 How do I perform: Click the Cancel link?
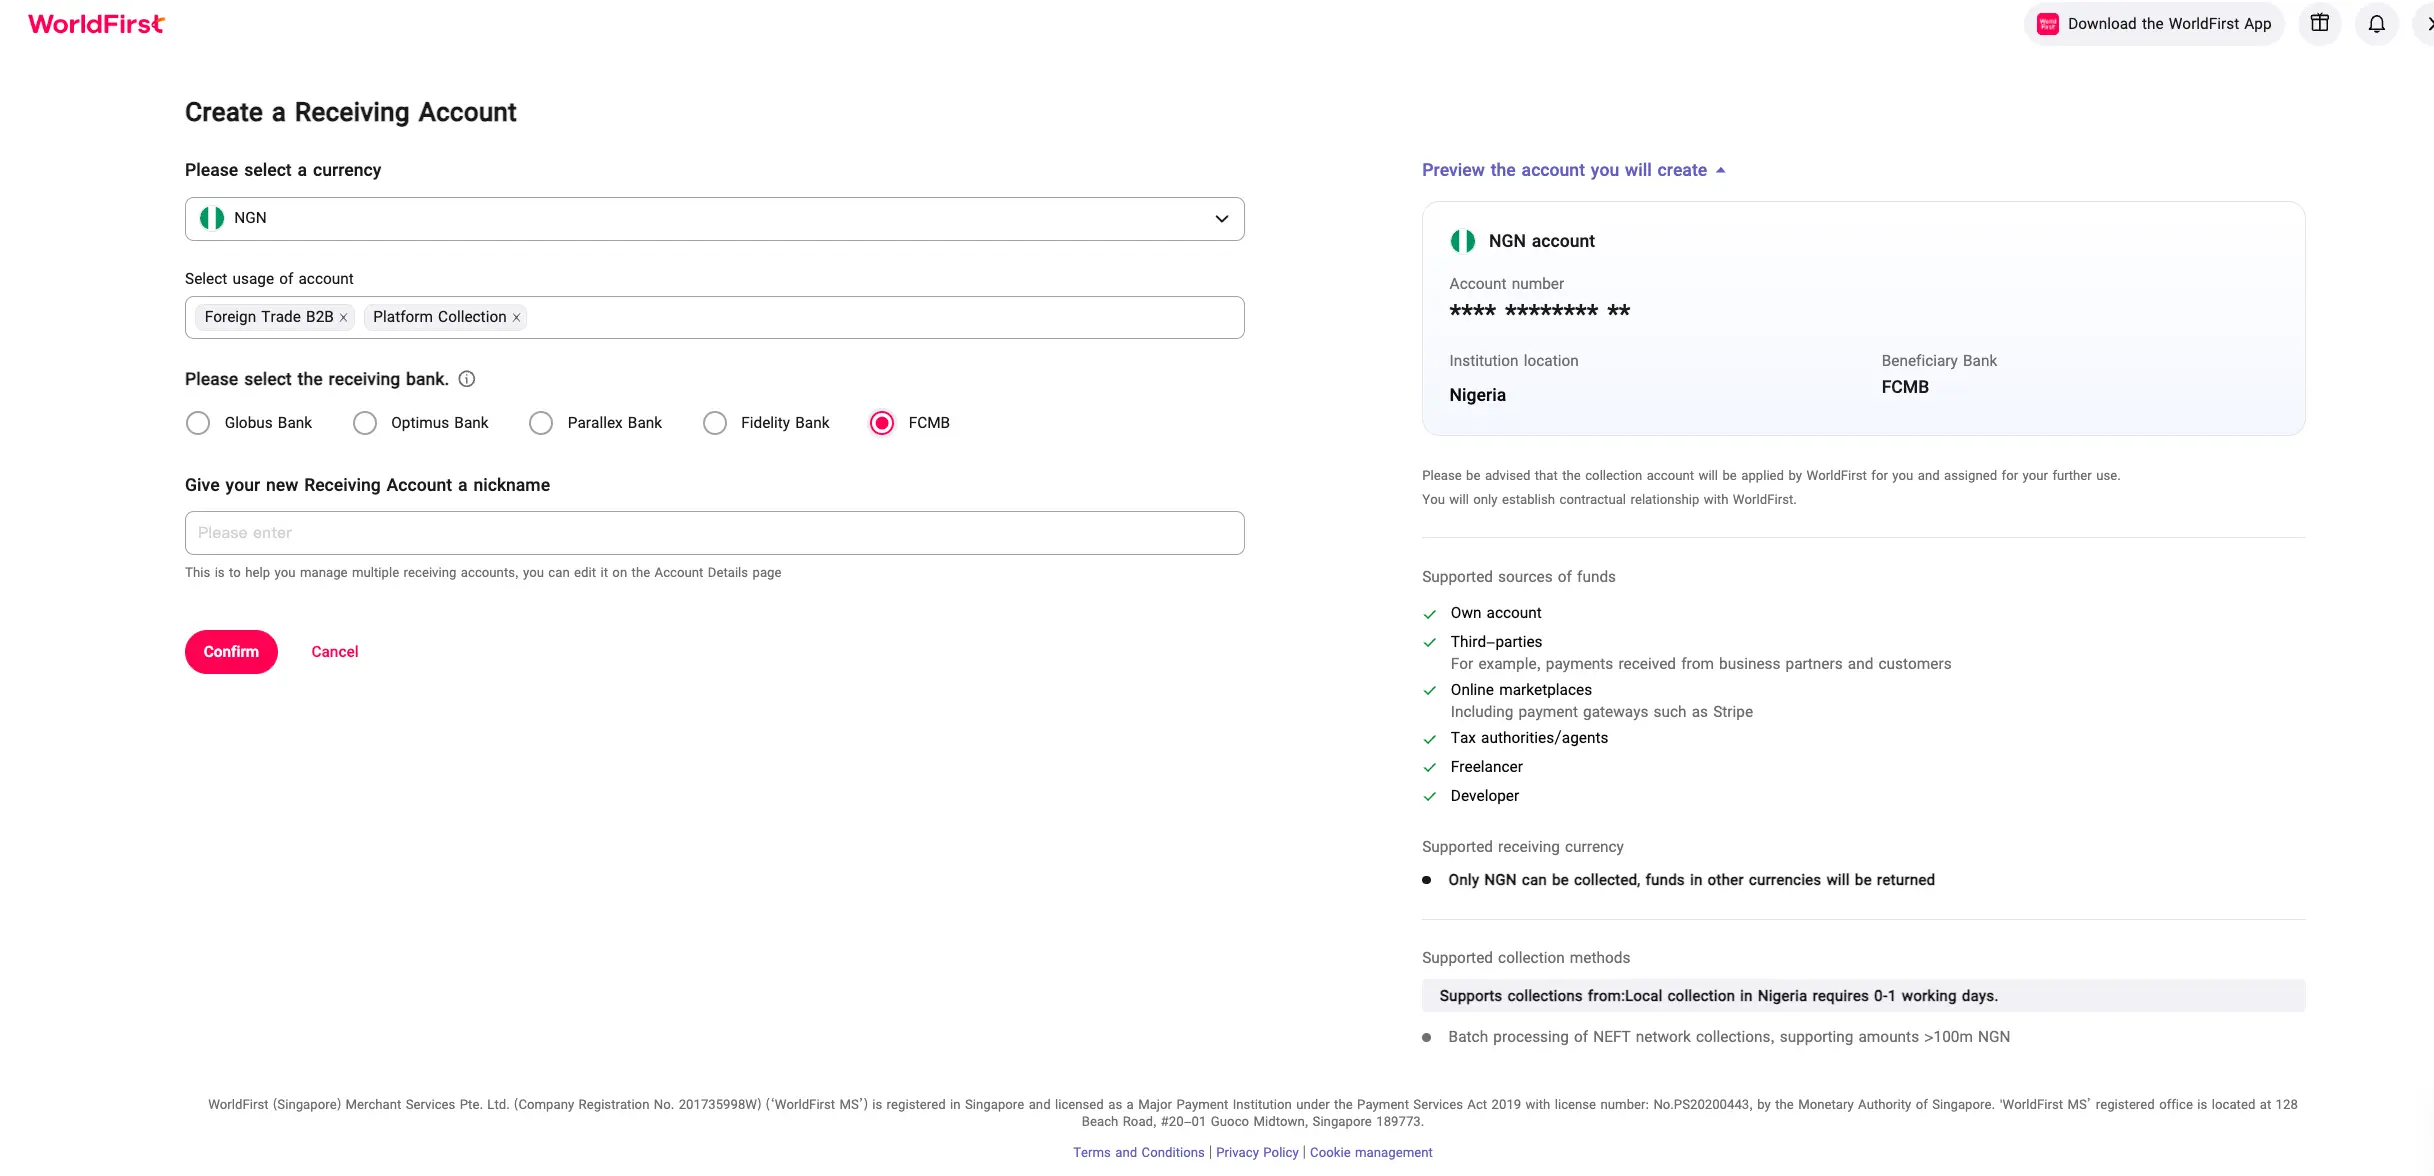[x=334, y=652]
